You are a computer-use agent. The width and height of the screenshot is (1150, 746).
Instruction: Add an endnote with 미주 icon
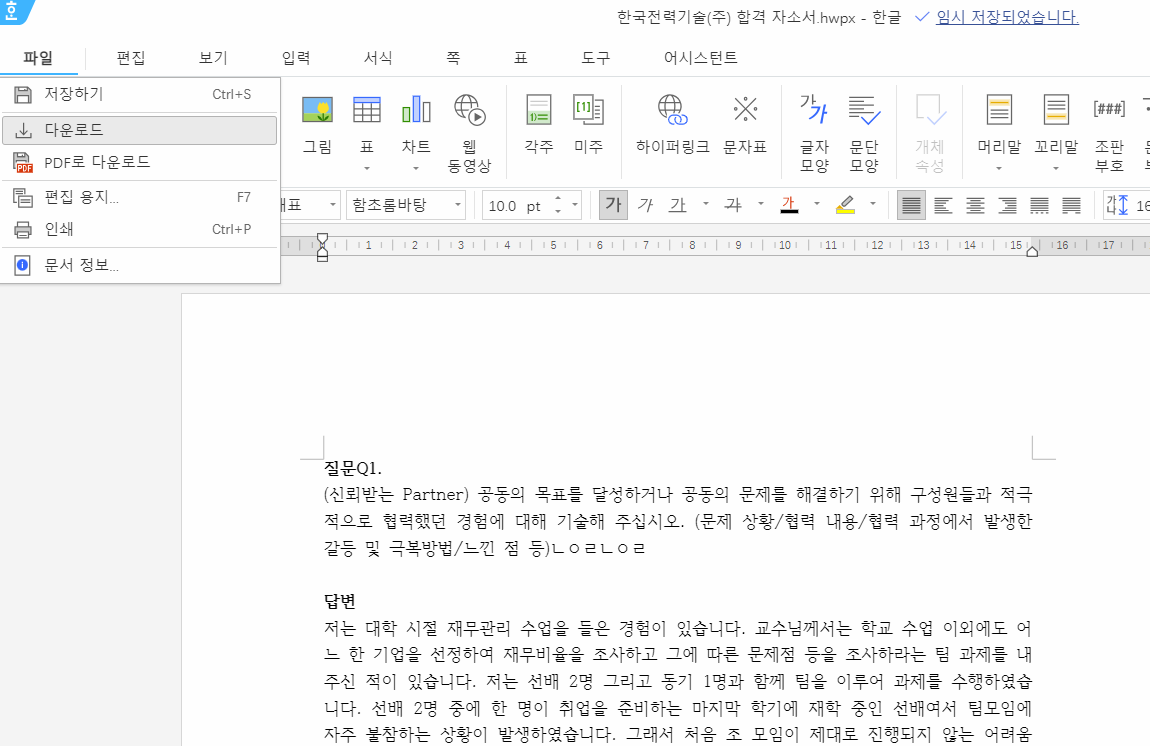[x=588, y=124]
